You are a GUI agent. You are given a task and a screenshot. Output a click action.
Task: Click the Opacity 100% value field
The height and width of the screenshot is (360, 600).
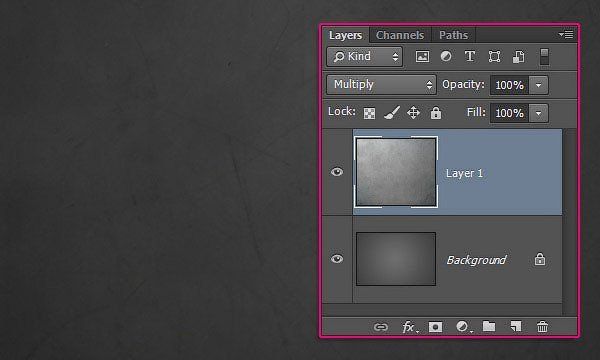(x=509, y=85)
